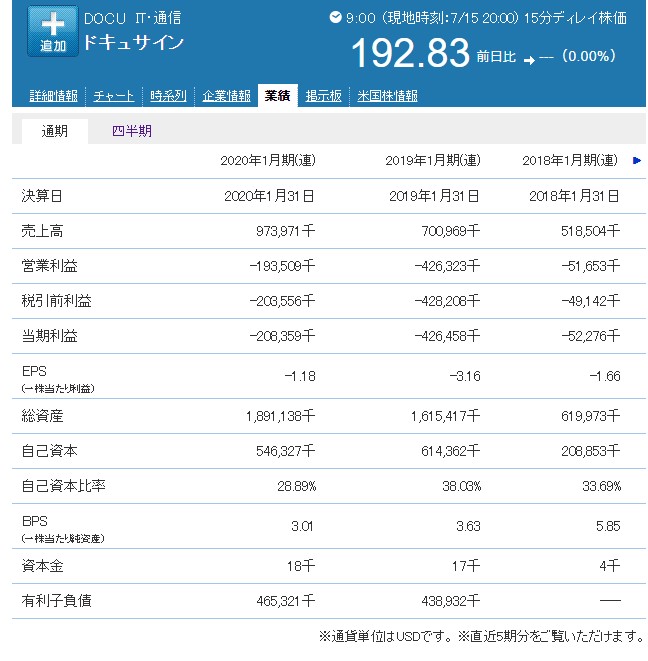Click total assets 1,891,138千

[280, 416]
